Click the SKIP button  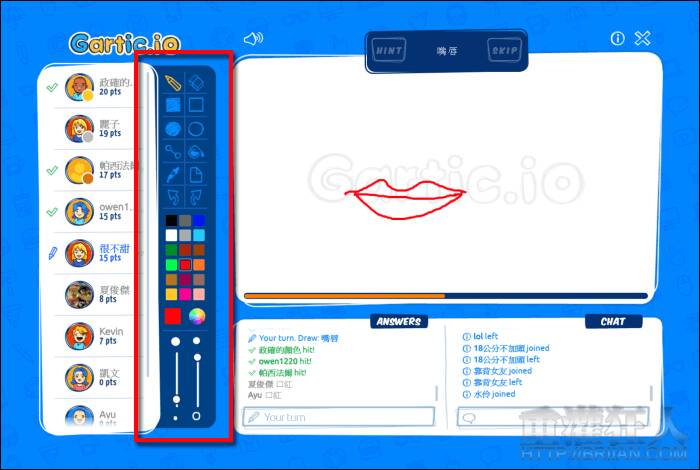504,50
